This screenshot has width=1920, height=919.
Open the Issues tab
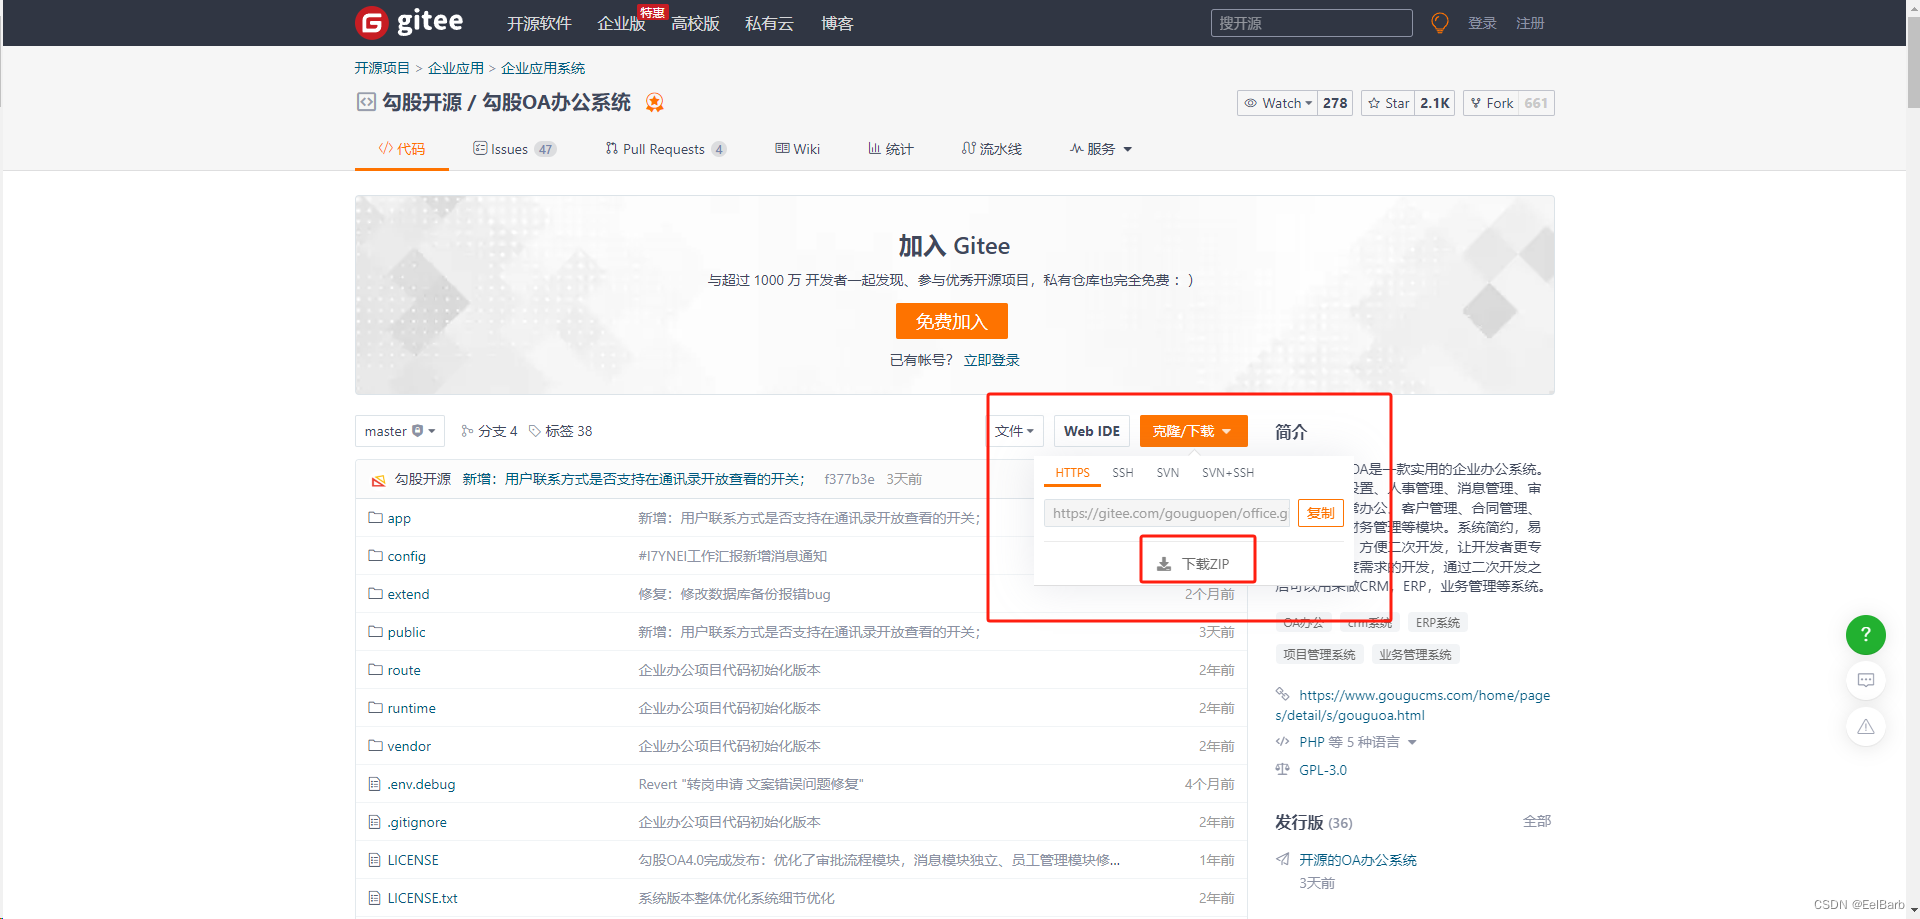click(x=514, y=149)
